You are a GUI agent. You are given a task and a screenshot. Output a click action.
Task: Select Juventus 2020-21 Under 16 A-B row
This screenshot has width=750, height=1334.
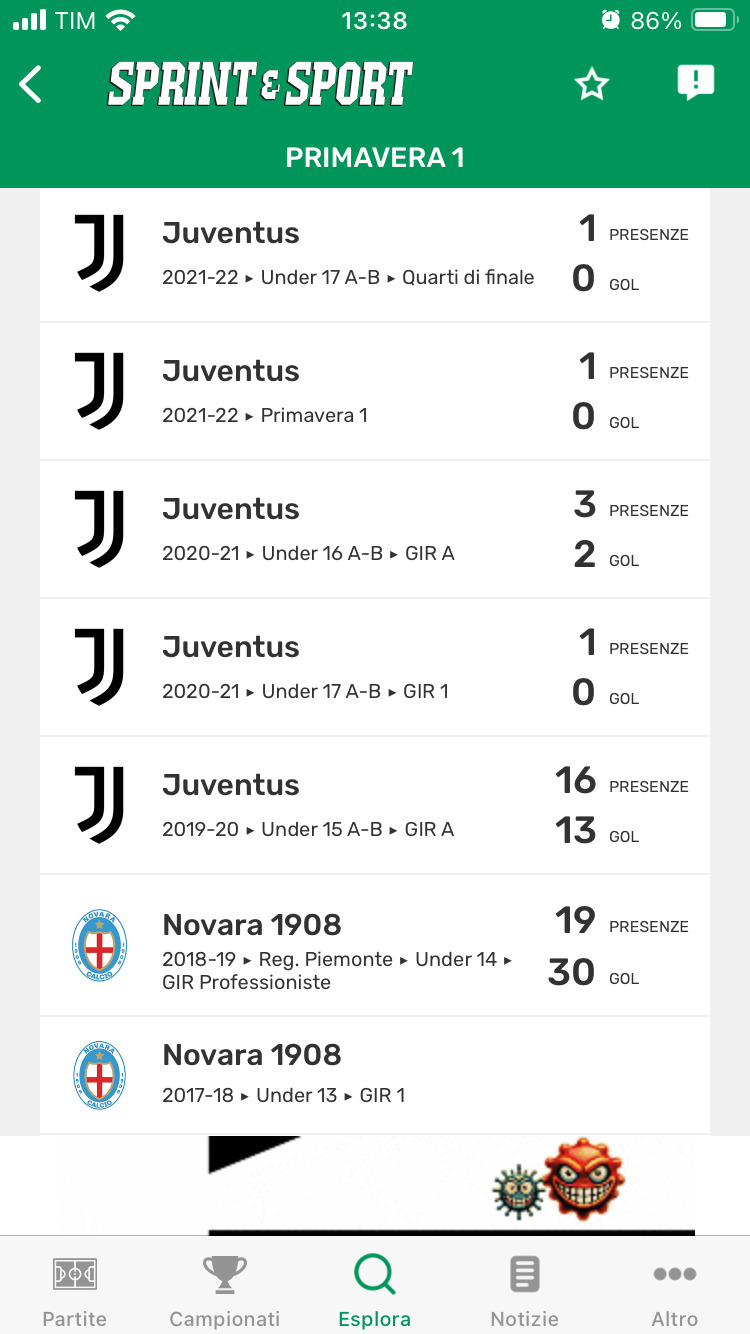[350, 529]
